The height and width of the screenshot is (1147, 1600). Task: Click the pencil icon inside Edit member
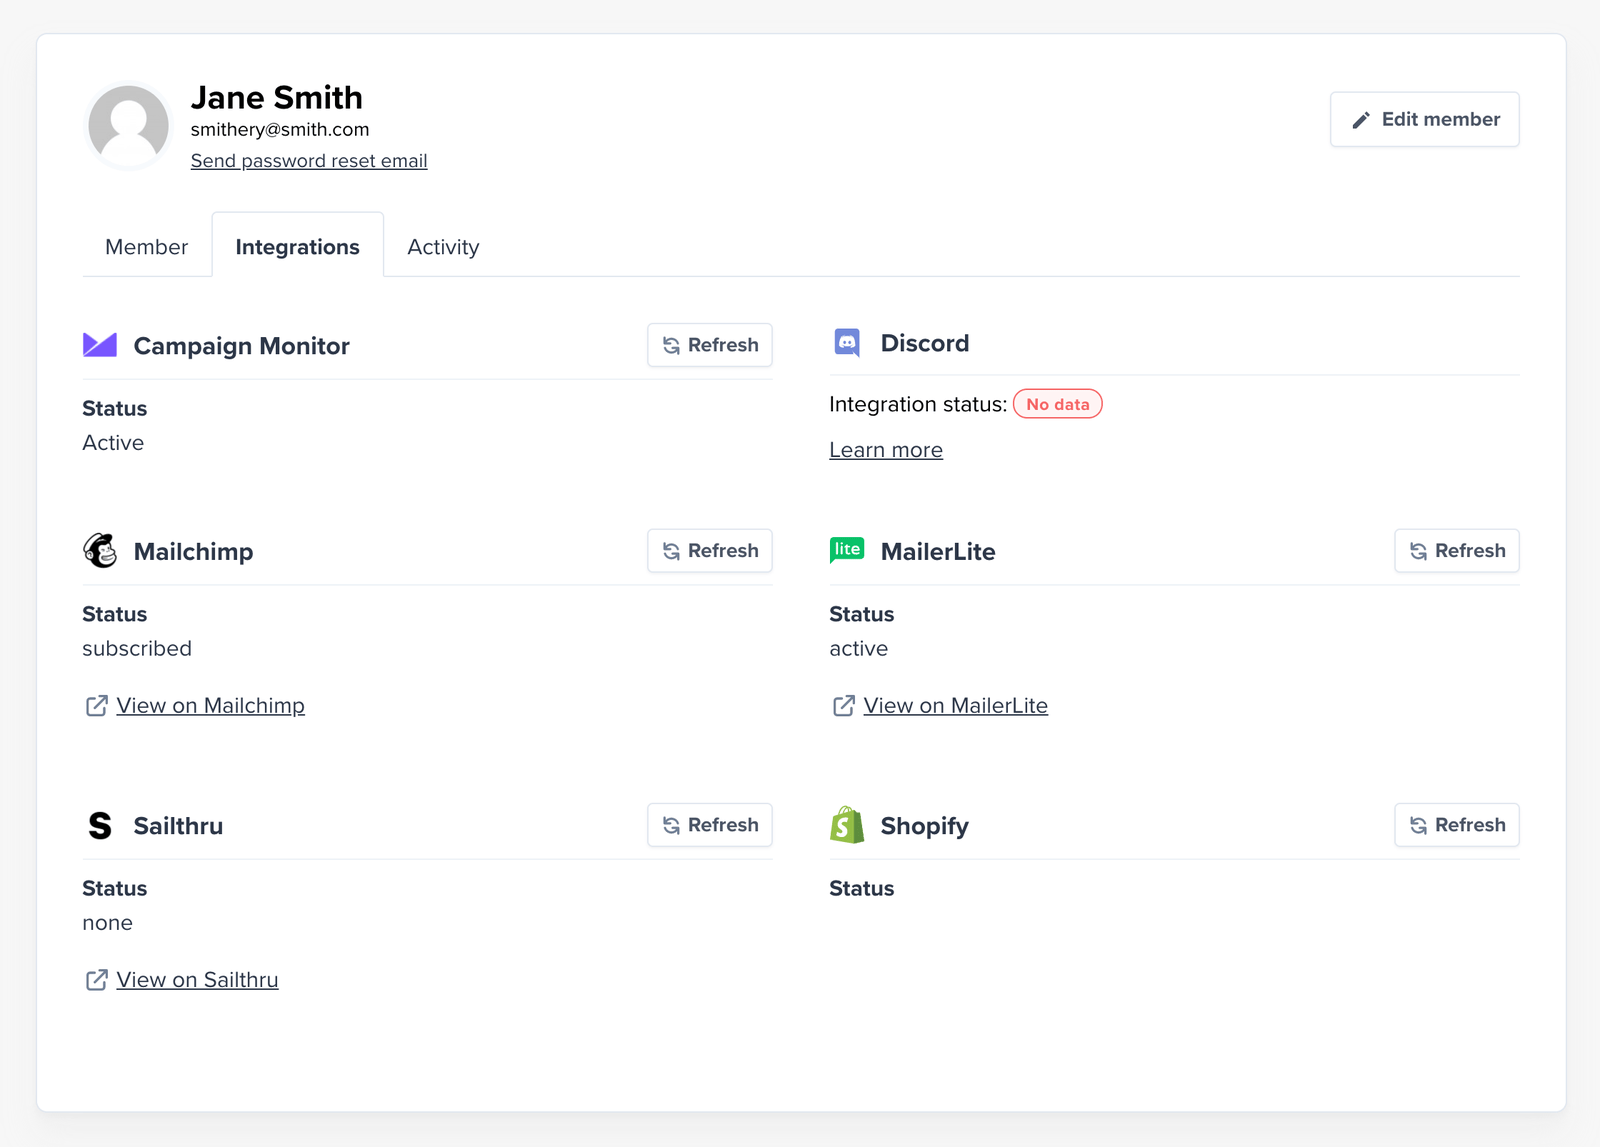1361,119
